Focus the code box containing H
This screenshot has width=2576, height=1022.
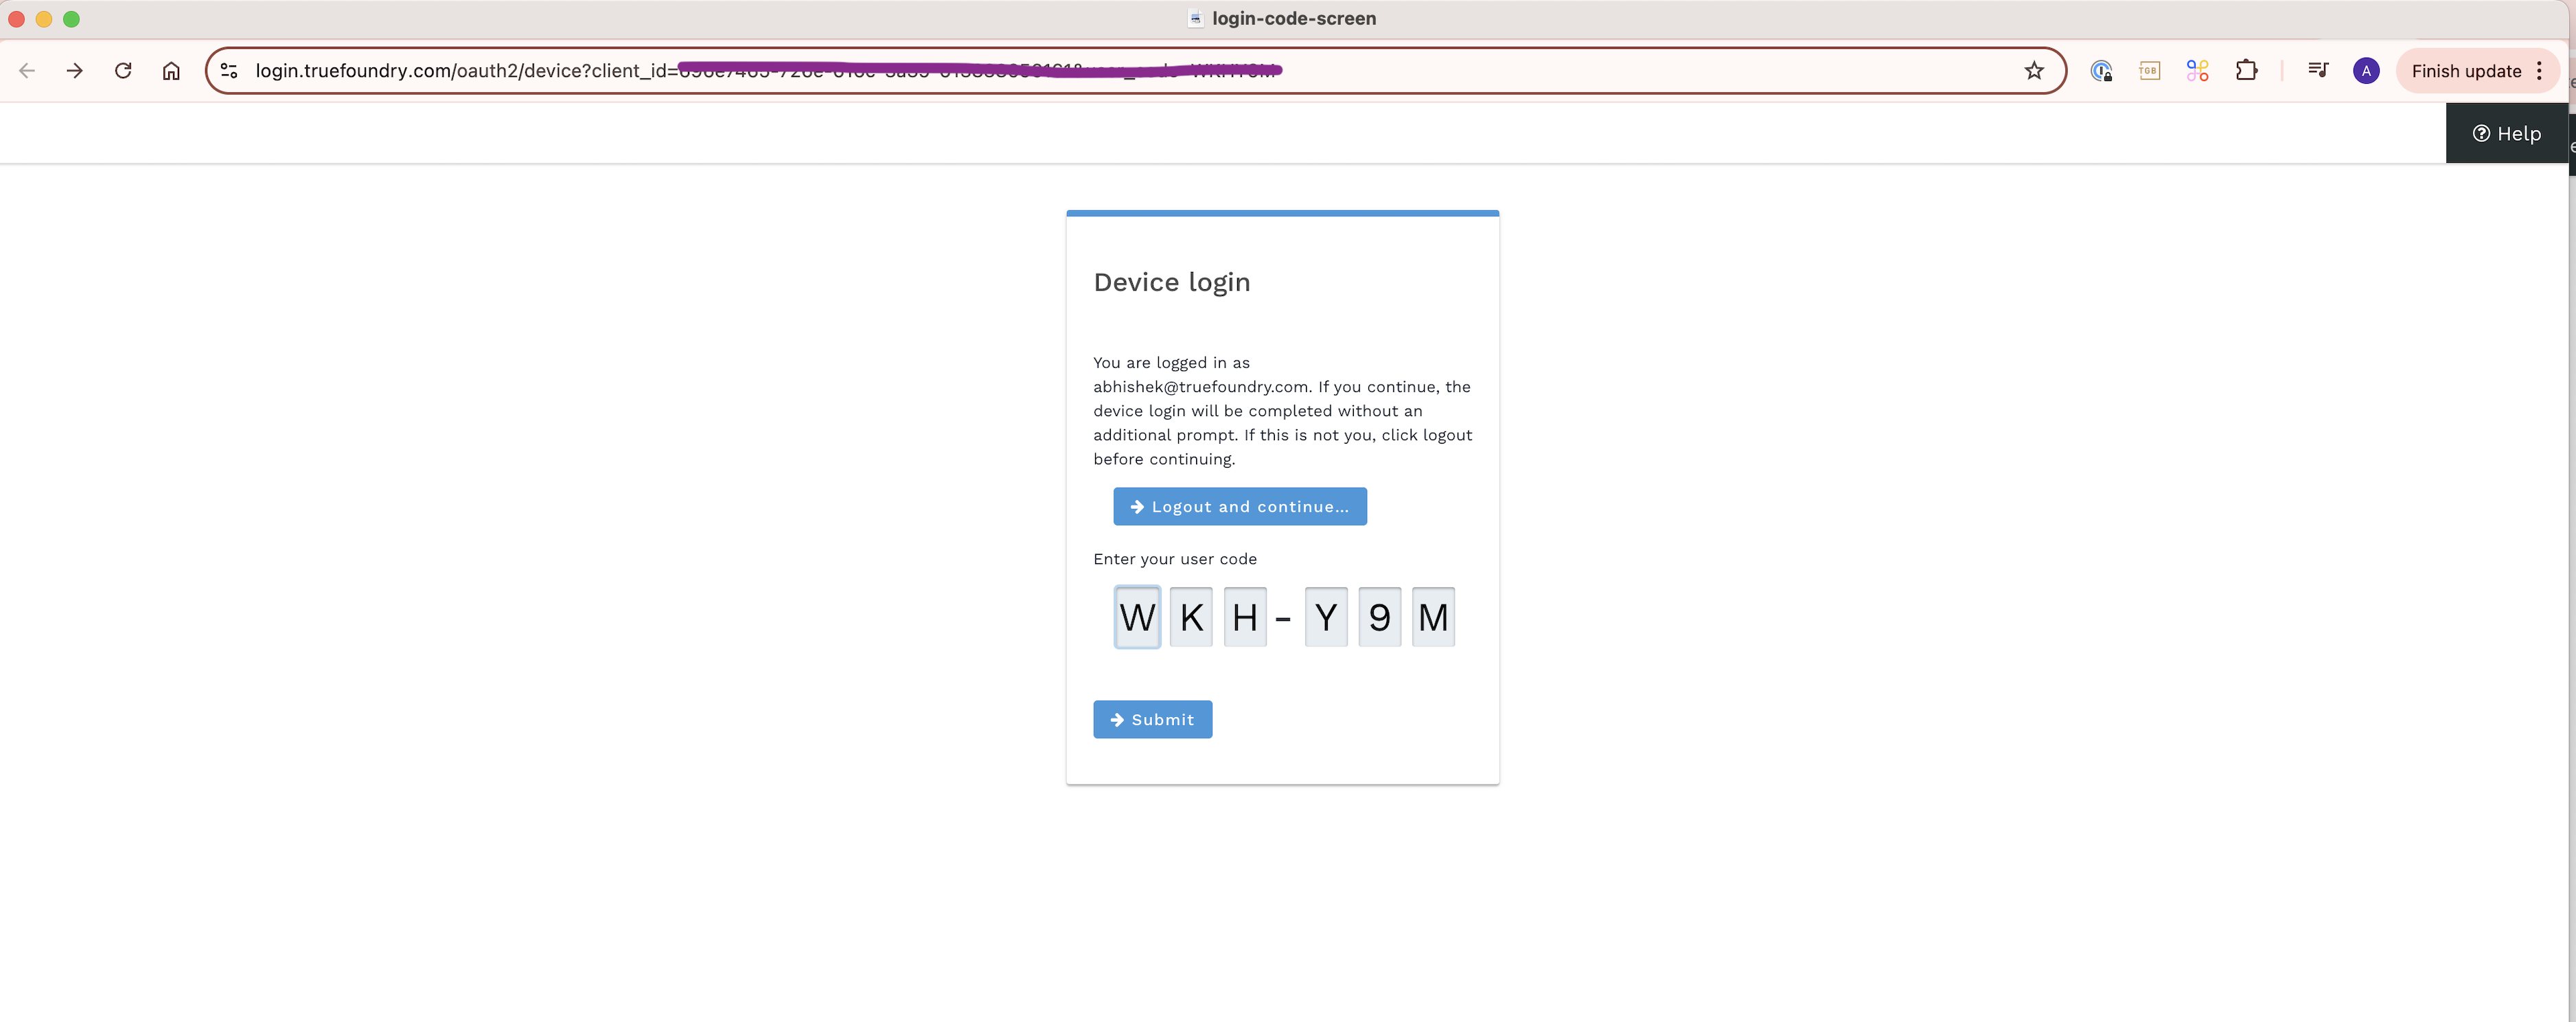tap(1245, 617)
